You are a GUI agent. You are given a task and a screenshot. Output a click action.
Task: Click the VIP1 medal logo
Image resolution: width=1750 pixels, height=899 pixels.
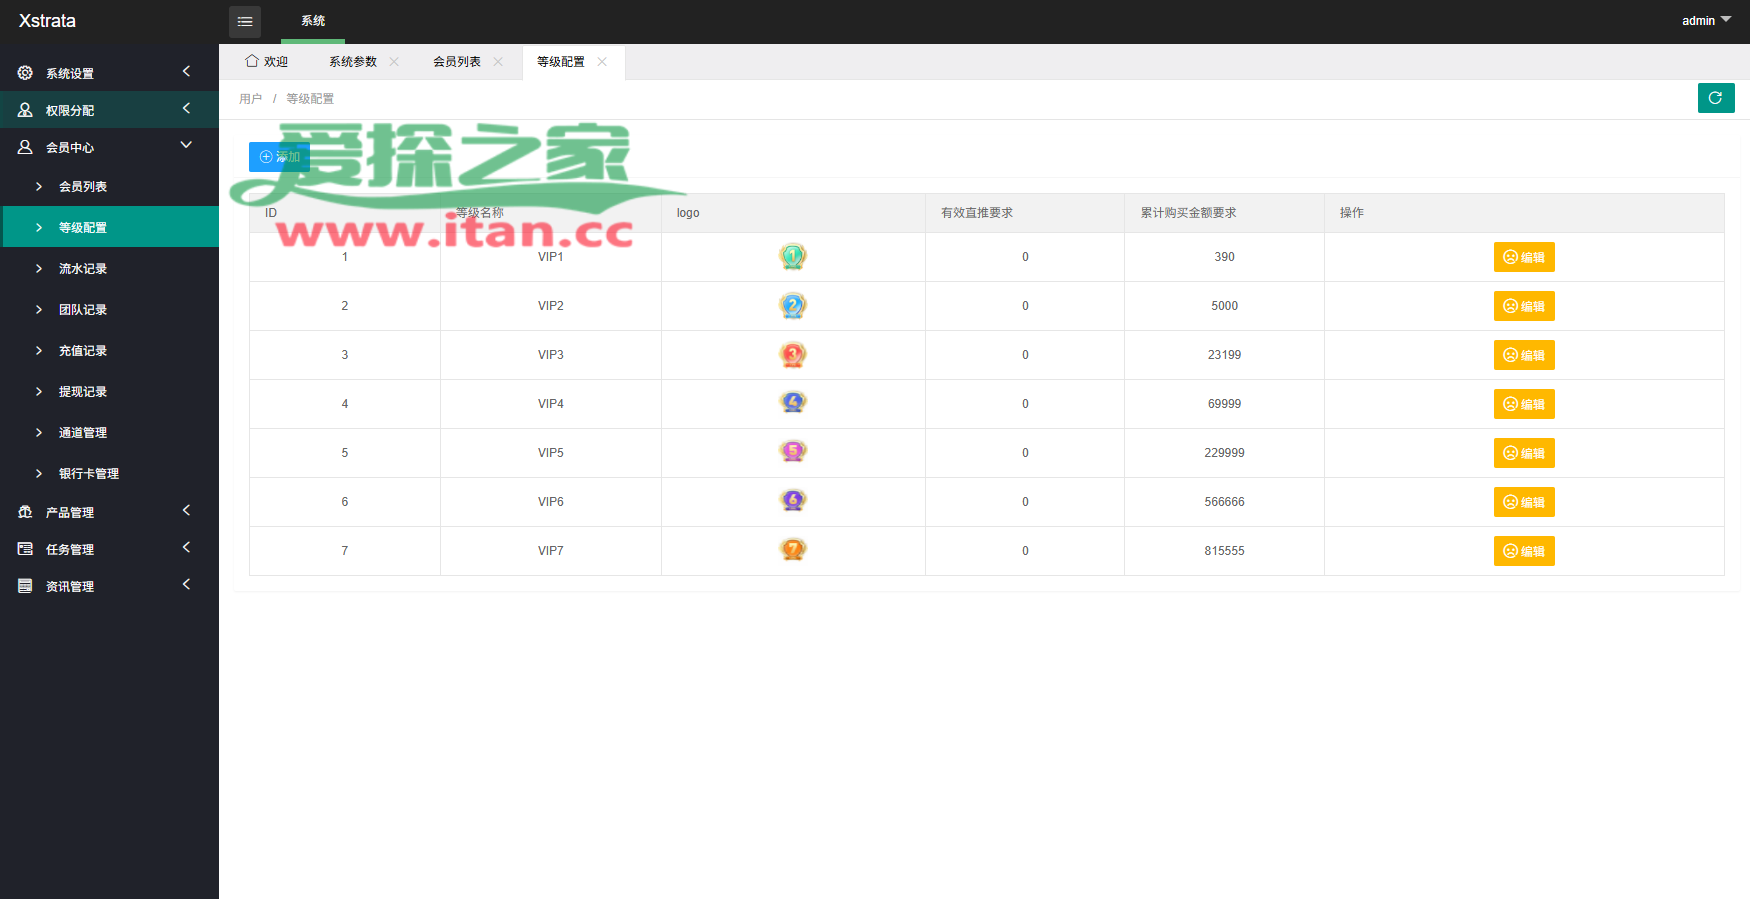point(792,257)
